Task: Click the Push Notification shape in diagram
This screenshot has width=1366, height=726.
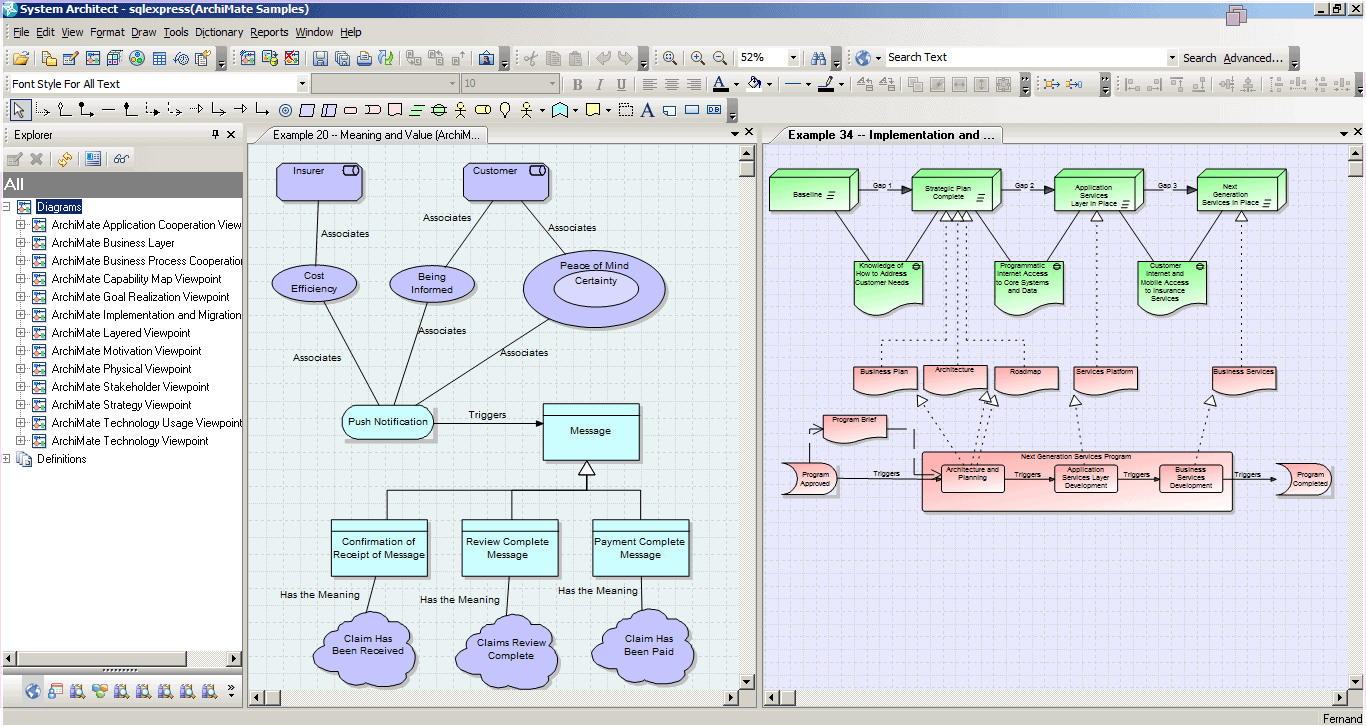Action: [388, 422]
